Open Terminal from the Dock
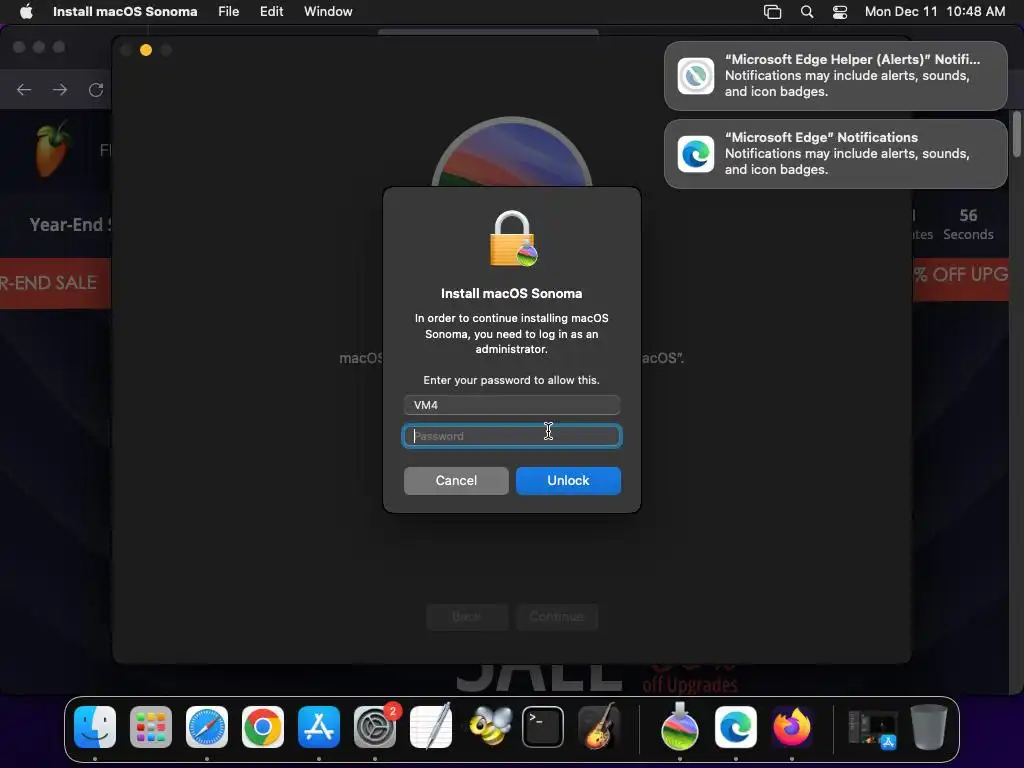Image resolution: width=1024 pixels, height=768 pixels. pos(543,727)
